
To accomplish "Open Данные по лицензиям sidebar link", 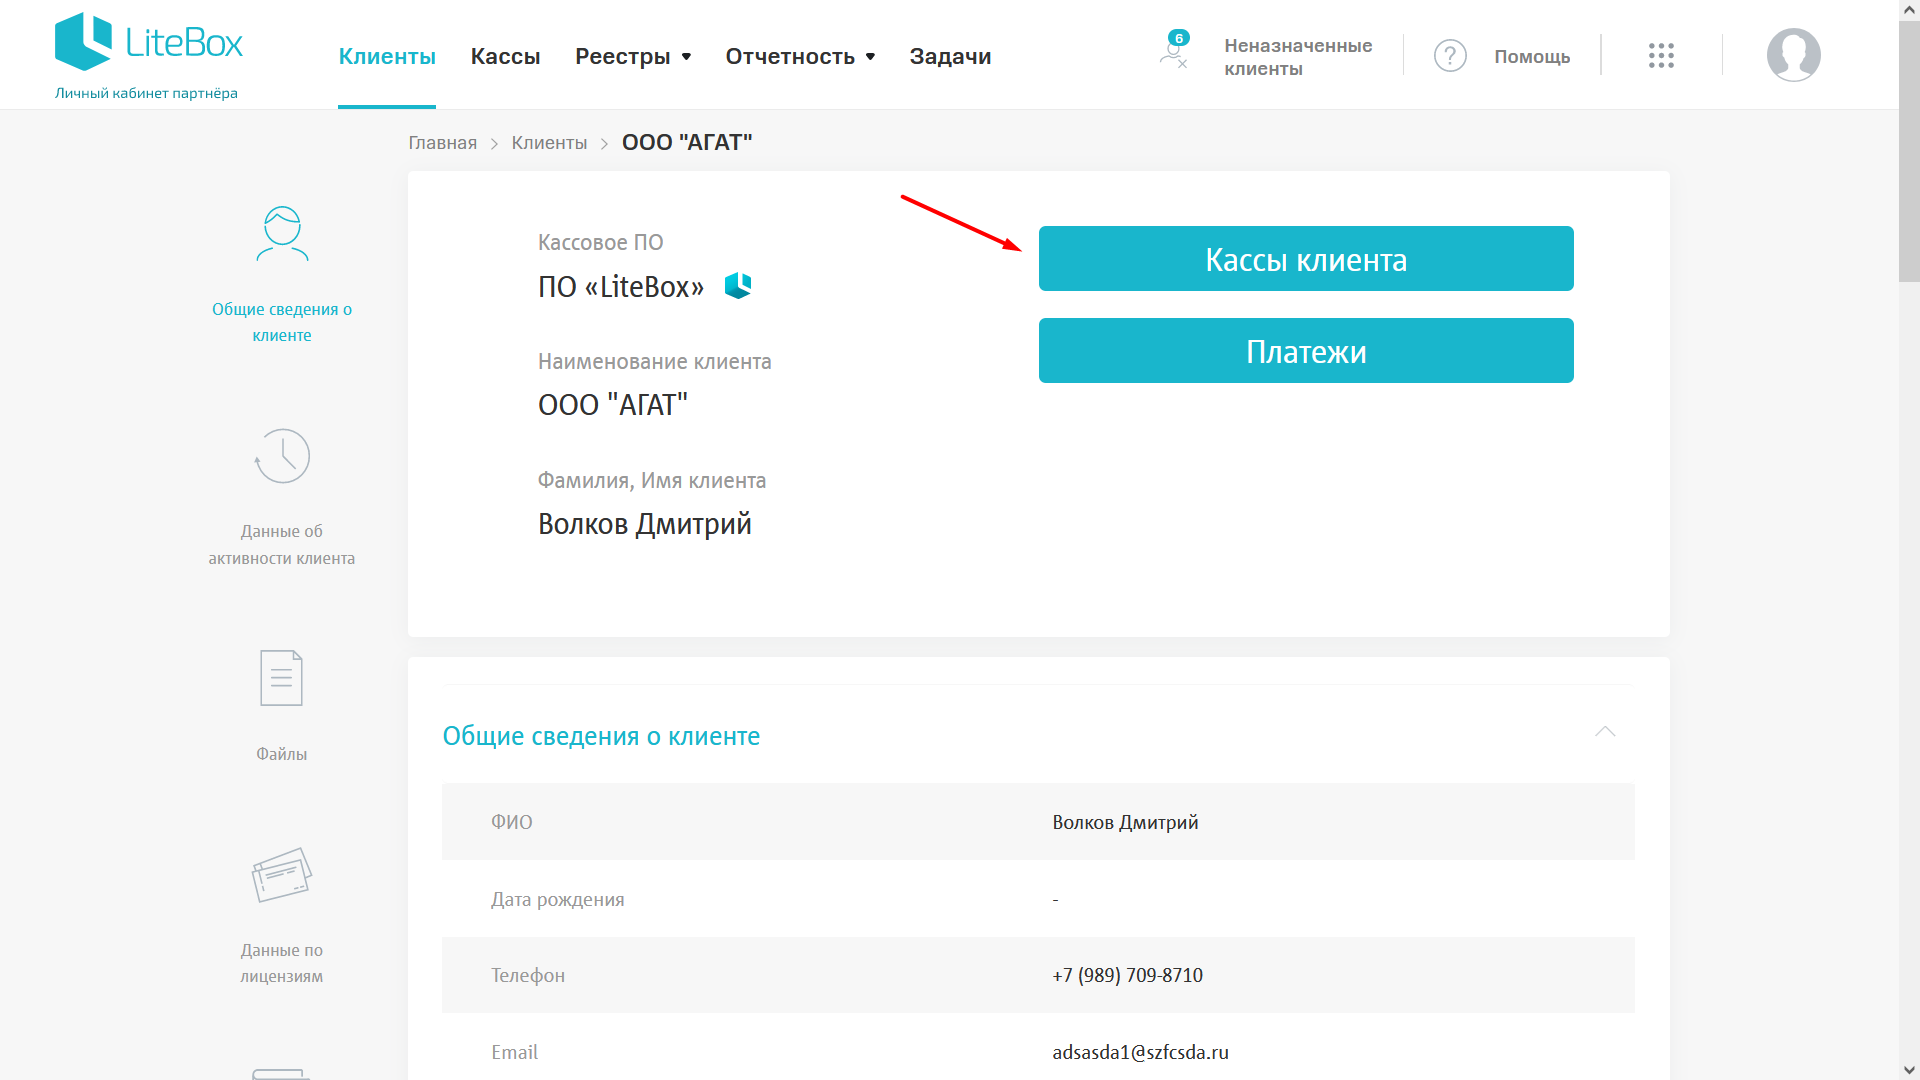I will 282,963.
